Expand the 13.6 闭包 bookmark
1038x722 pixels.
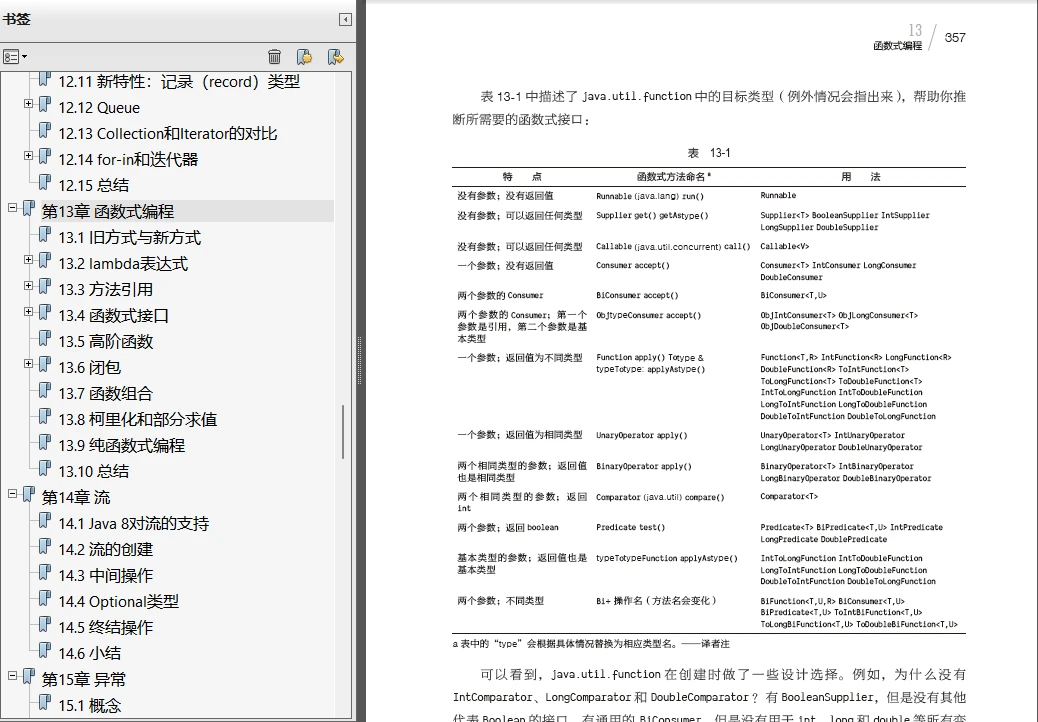(28, 363)
